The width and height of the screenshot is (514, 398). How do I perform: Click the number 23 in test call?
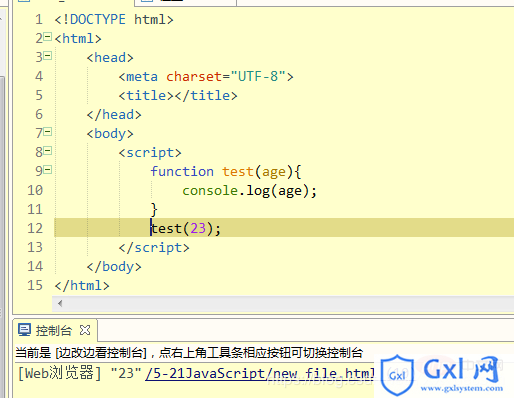click(198, 228)
